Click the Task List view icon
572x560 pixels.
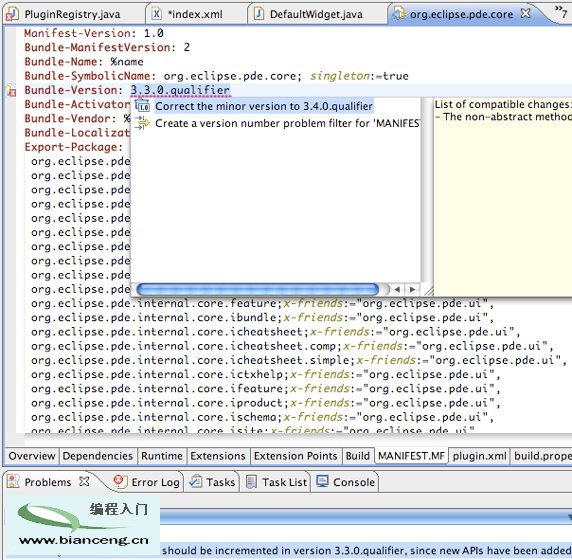[251, 482]
